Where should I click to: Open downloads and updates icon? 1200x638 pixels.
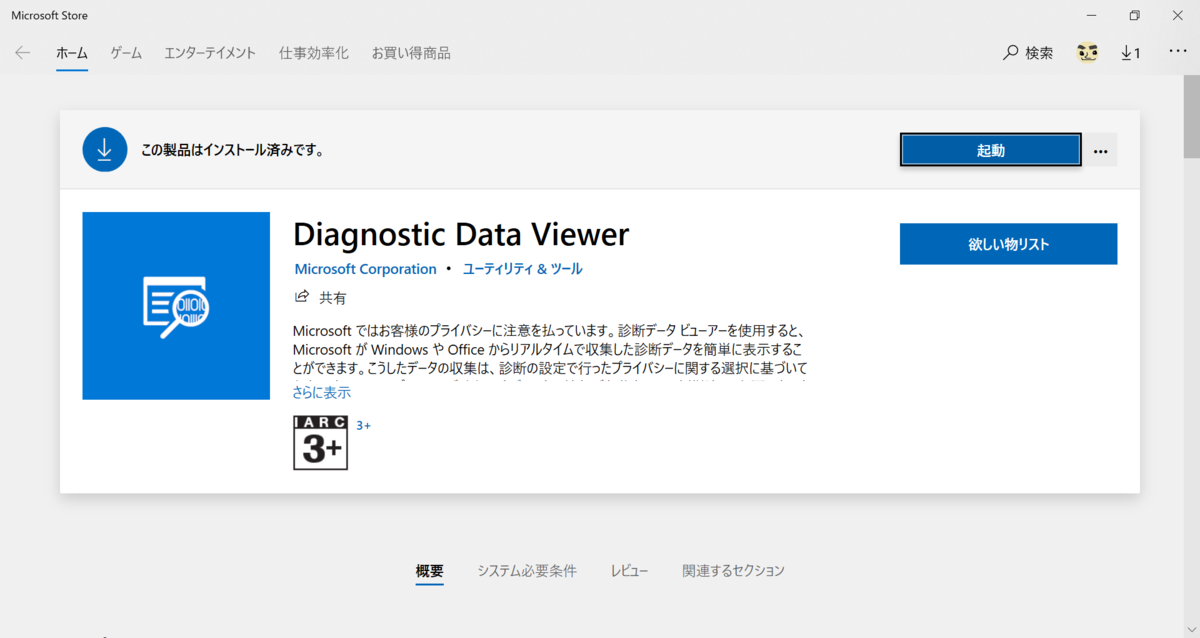point(1131,53)
